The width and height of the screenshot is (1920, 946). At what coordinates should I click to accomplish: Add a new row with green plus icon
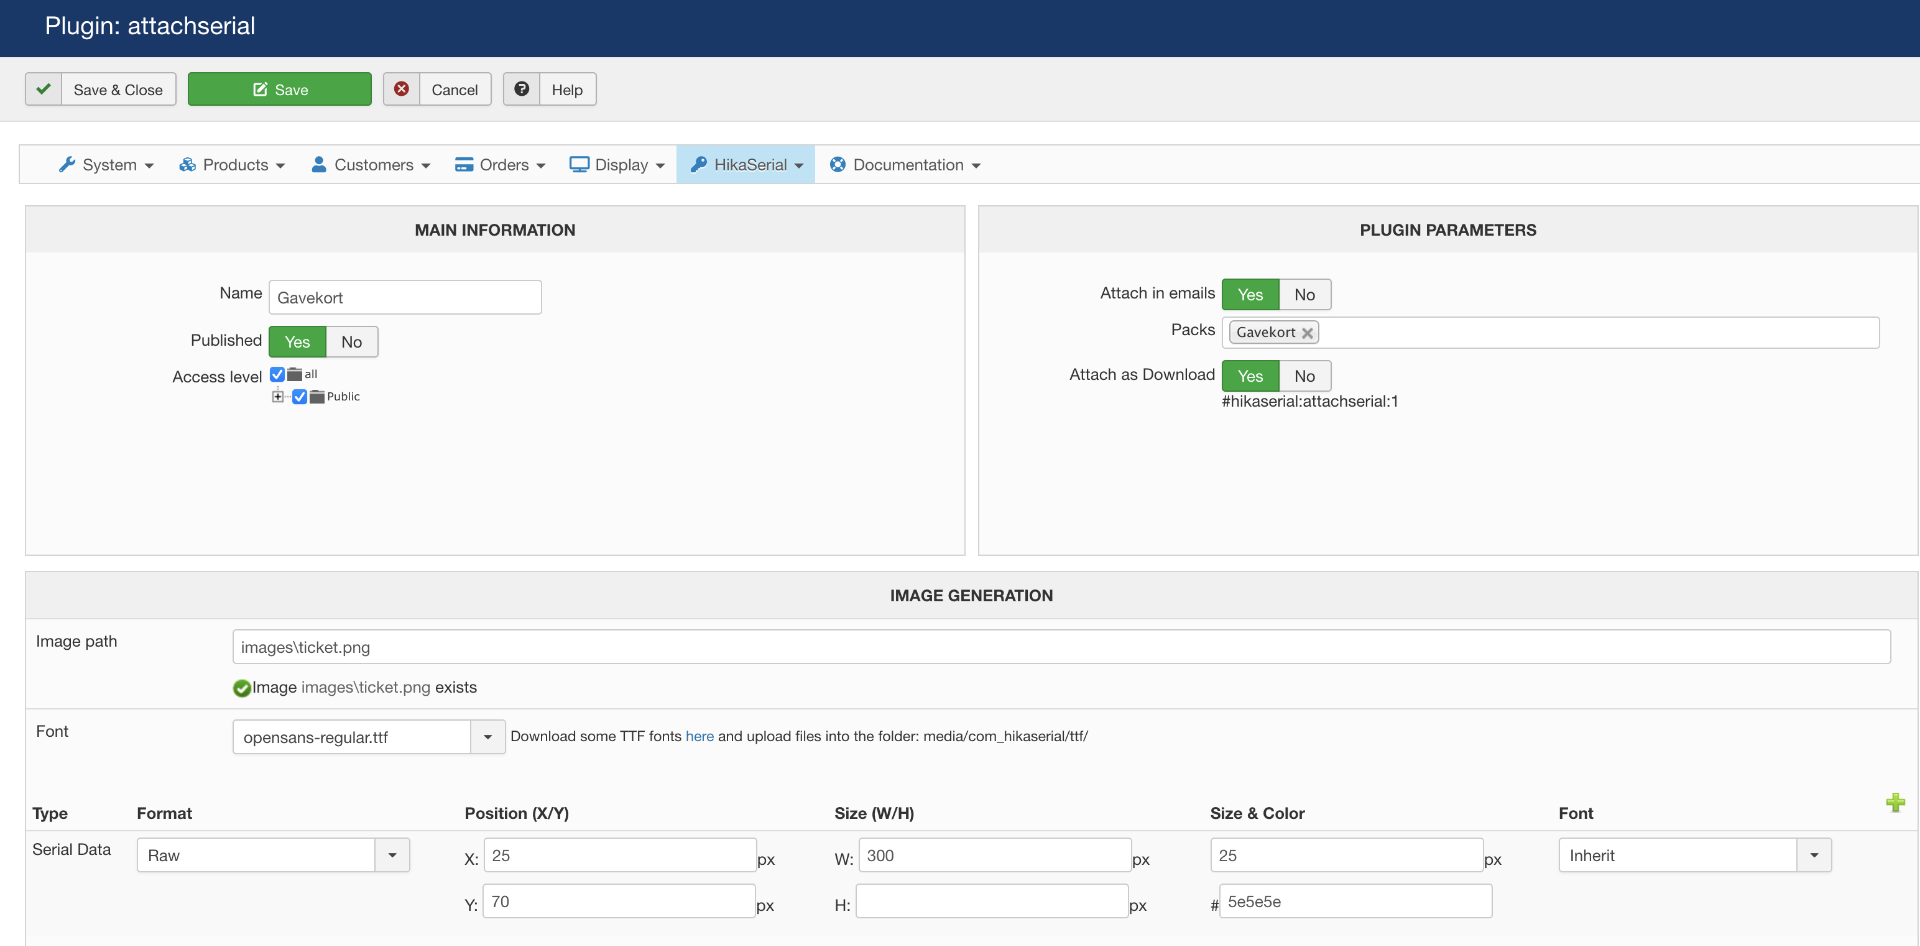(1895, 803)
